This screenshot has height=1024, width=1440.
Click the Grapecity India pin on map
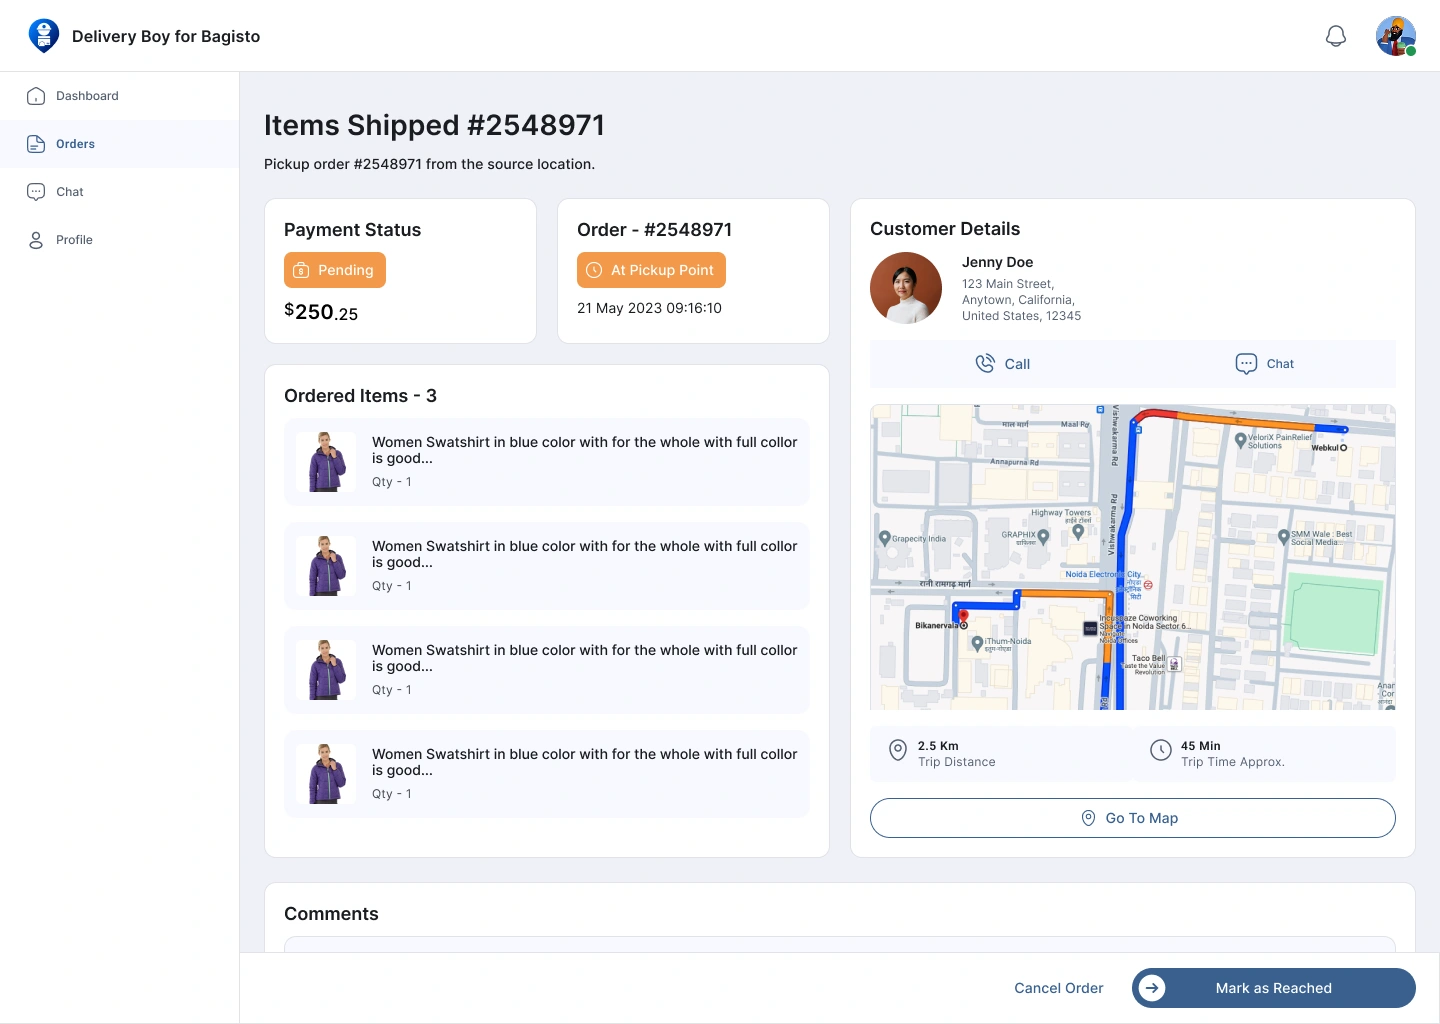click(x=884, y=538)
